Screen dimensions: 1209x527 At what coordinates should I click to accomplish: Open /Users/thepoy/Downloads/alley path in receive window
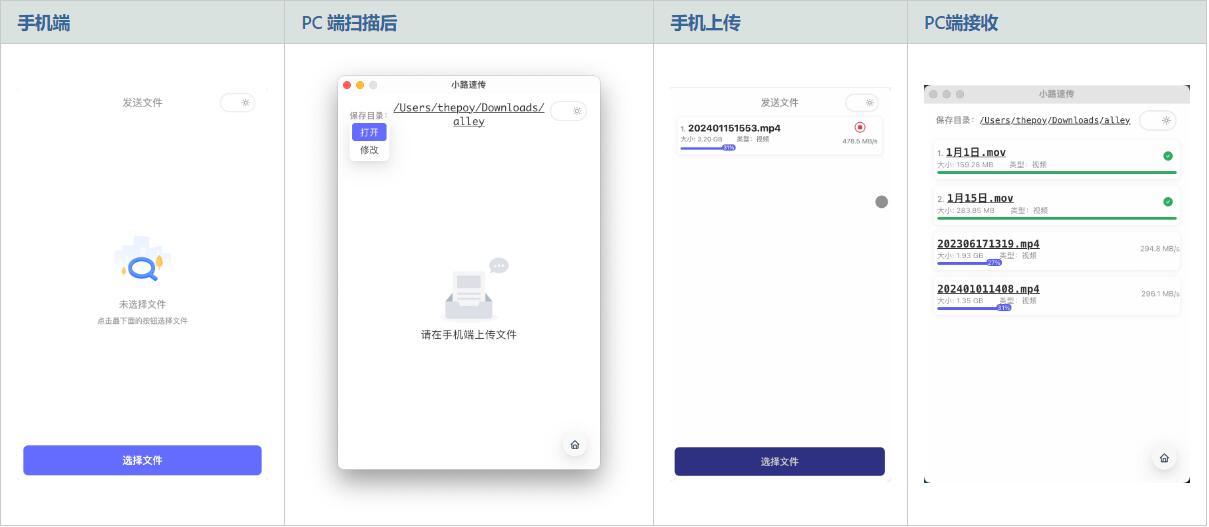pyautogui.click(x=1054, y=120)
